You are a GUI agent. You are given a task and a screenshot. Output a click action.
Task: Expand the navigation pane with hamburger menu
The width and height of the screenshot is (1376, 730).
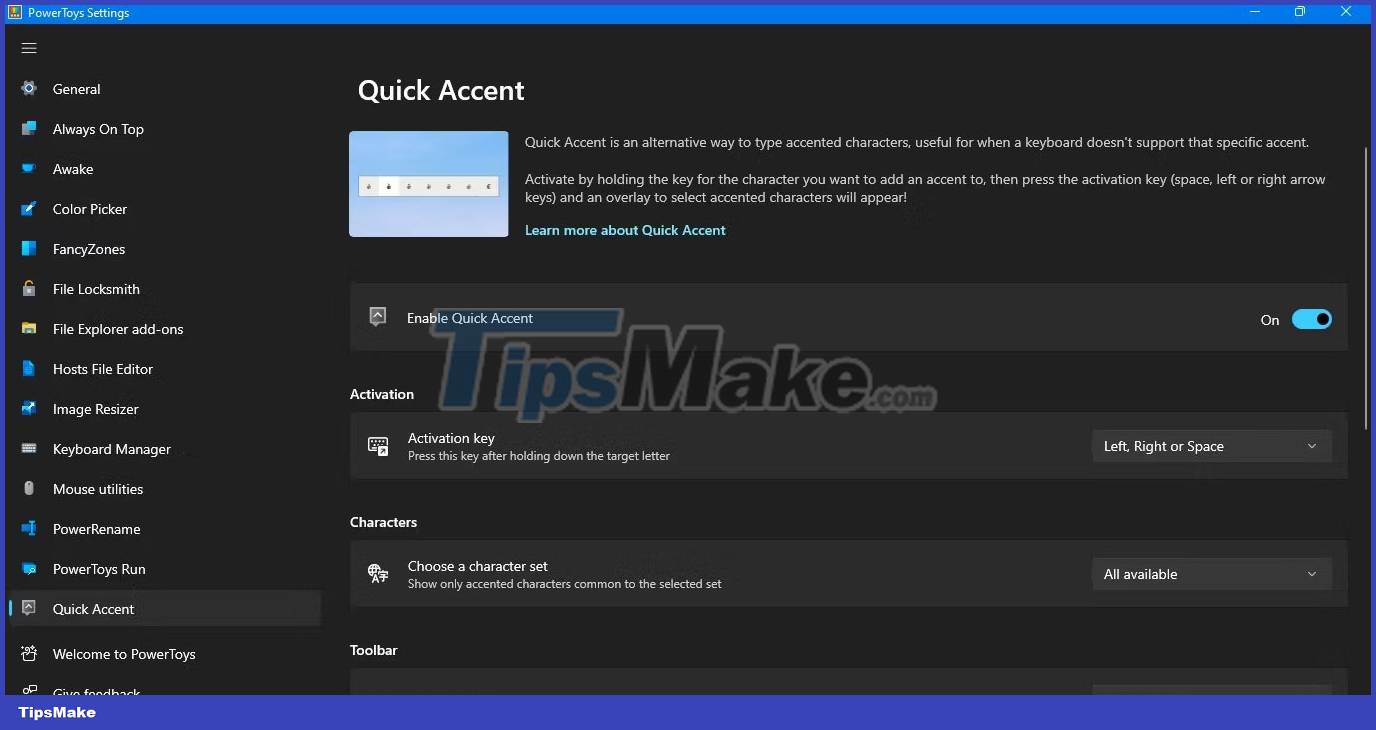[28, 47]
